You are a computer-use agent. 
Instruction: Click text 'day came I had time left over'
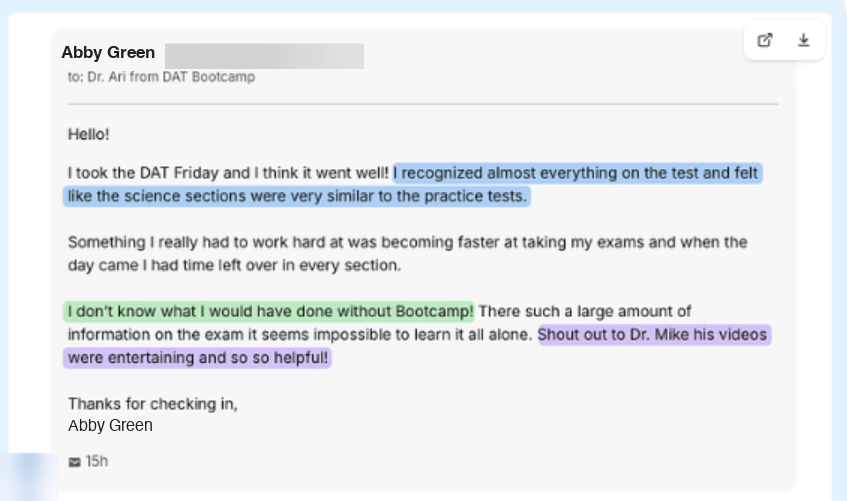pyautogui.click(x=234, y=265)
